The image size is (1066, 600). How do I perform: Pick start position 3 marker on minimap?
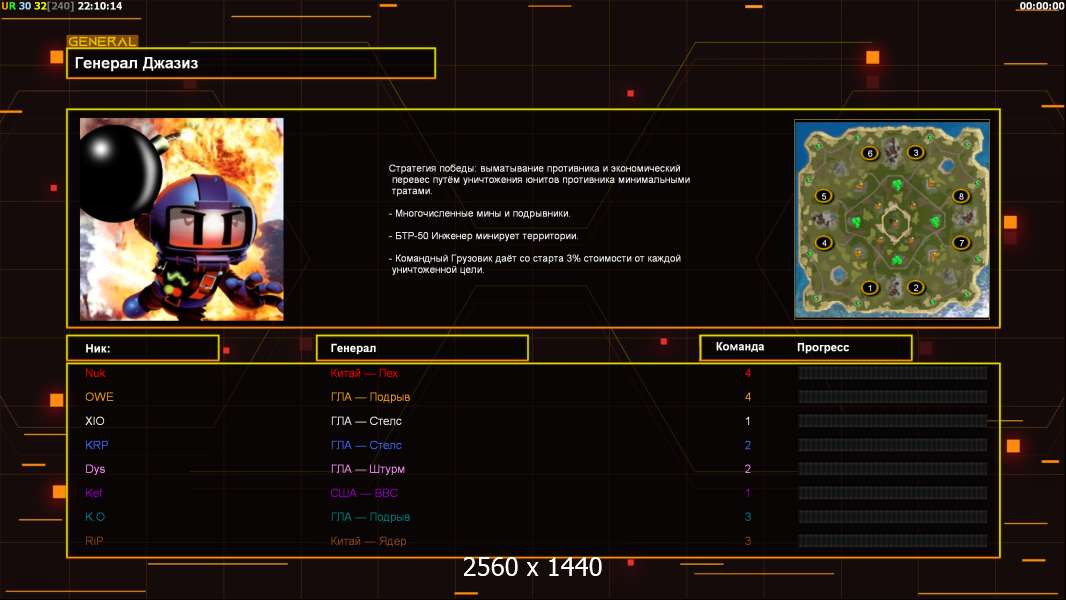915,153
